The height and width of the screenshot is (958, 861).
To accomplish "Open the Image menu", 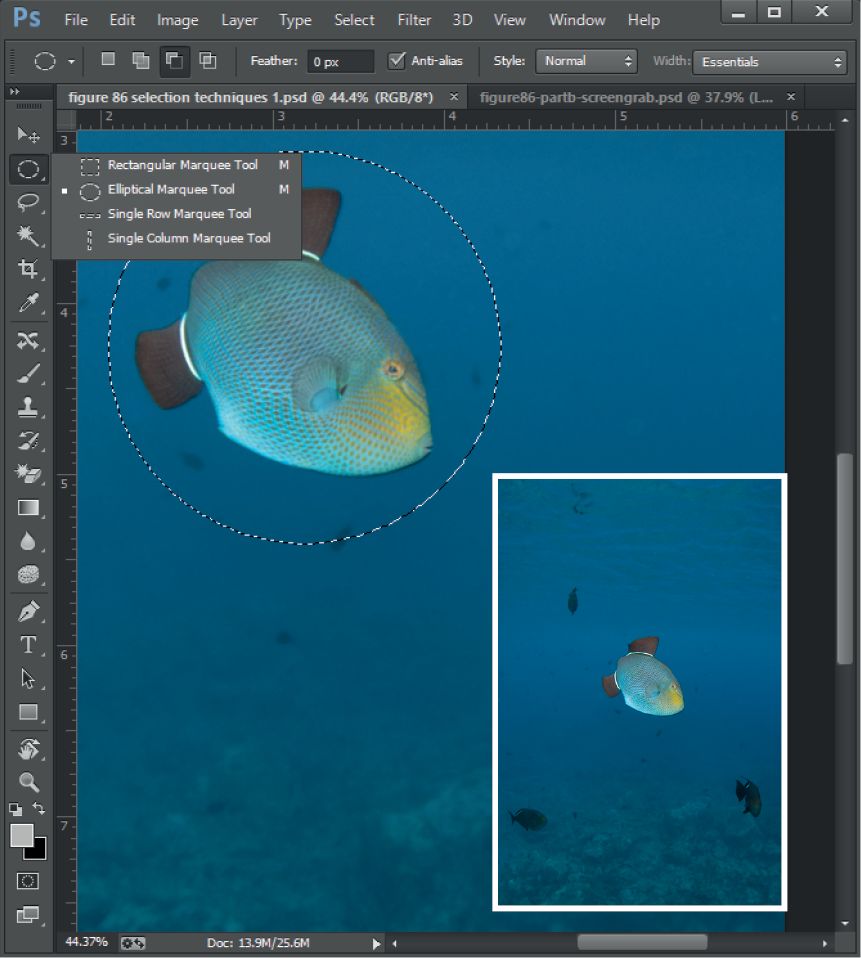I will [x=178, y=20].
